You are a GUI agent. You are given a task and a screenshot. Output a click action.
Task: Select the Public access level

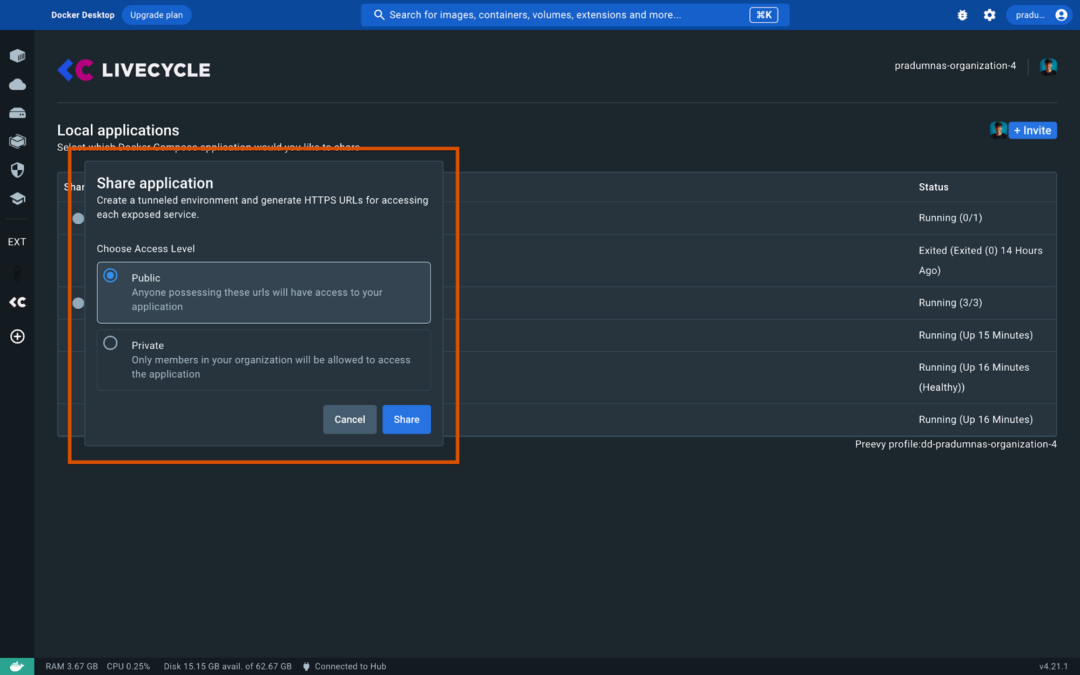coord(110,275)
